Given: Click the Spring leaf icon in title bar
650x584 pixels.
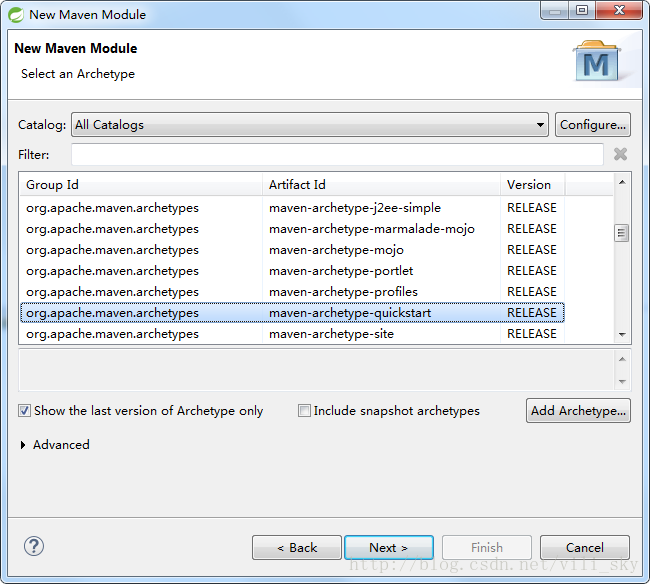Looking at the screenshot, I should point(16,15).
